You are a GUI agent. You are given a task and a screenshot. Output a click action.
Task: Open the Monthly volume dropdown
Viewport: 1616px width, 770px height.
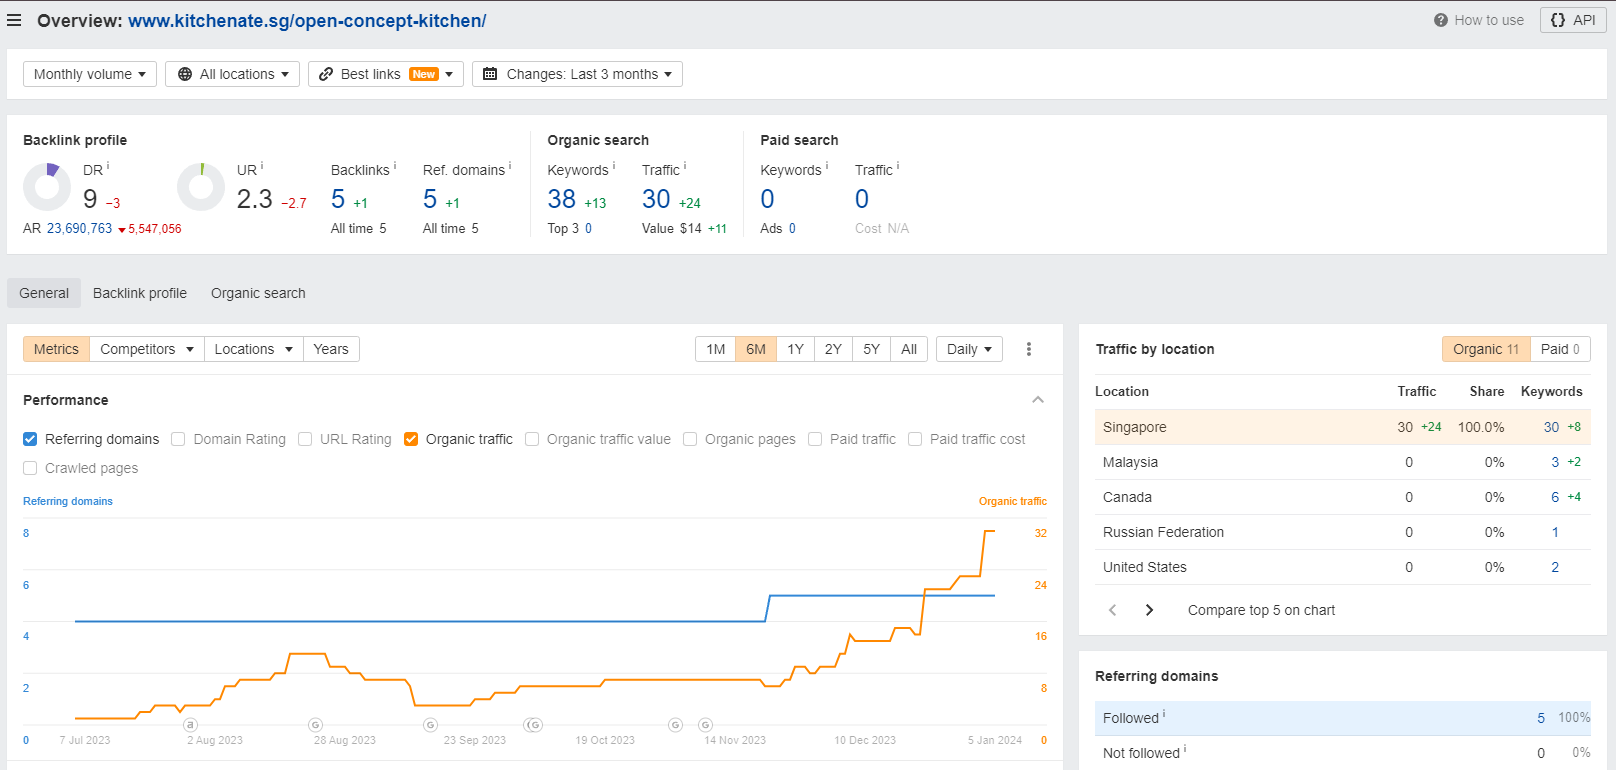90,74
